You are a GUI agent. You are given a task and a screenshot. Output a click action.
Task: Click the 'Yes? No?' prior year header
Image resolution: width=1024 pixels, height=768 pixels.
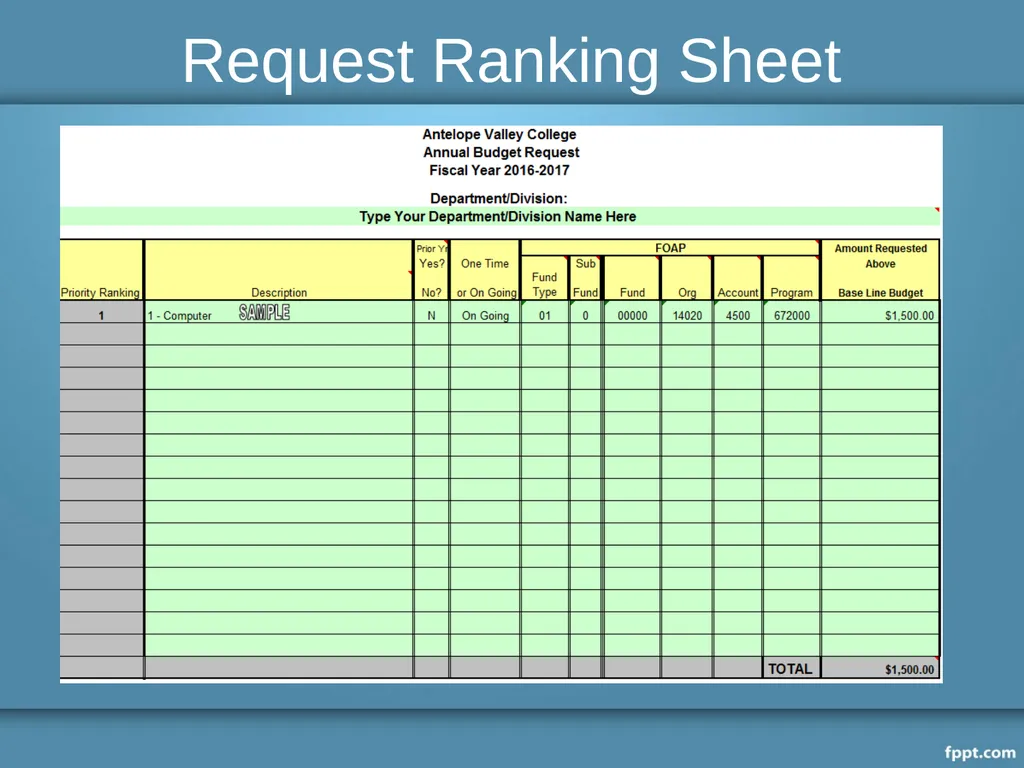(x=431, y=270)
